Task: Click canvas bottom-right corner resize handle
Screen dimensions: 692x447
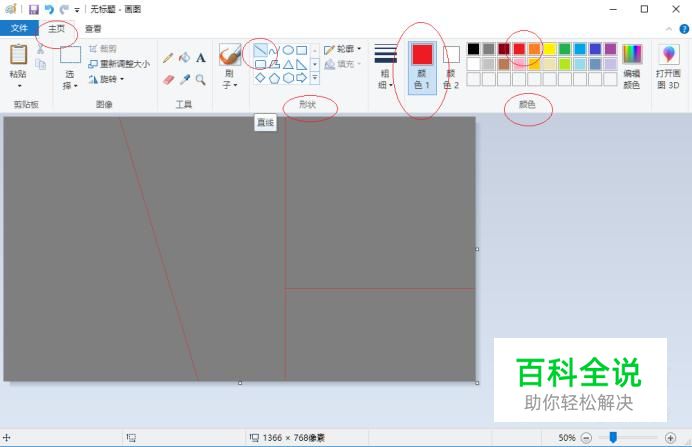Action: coord(477,383)
